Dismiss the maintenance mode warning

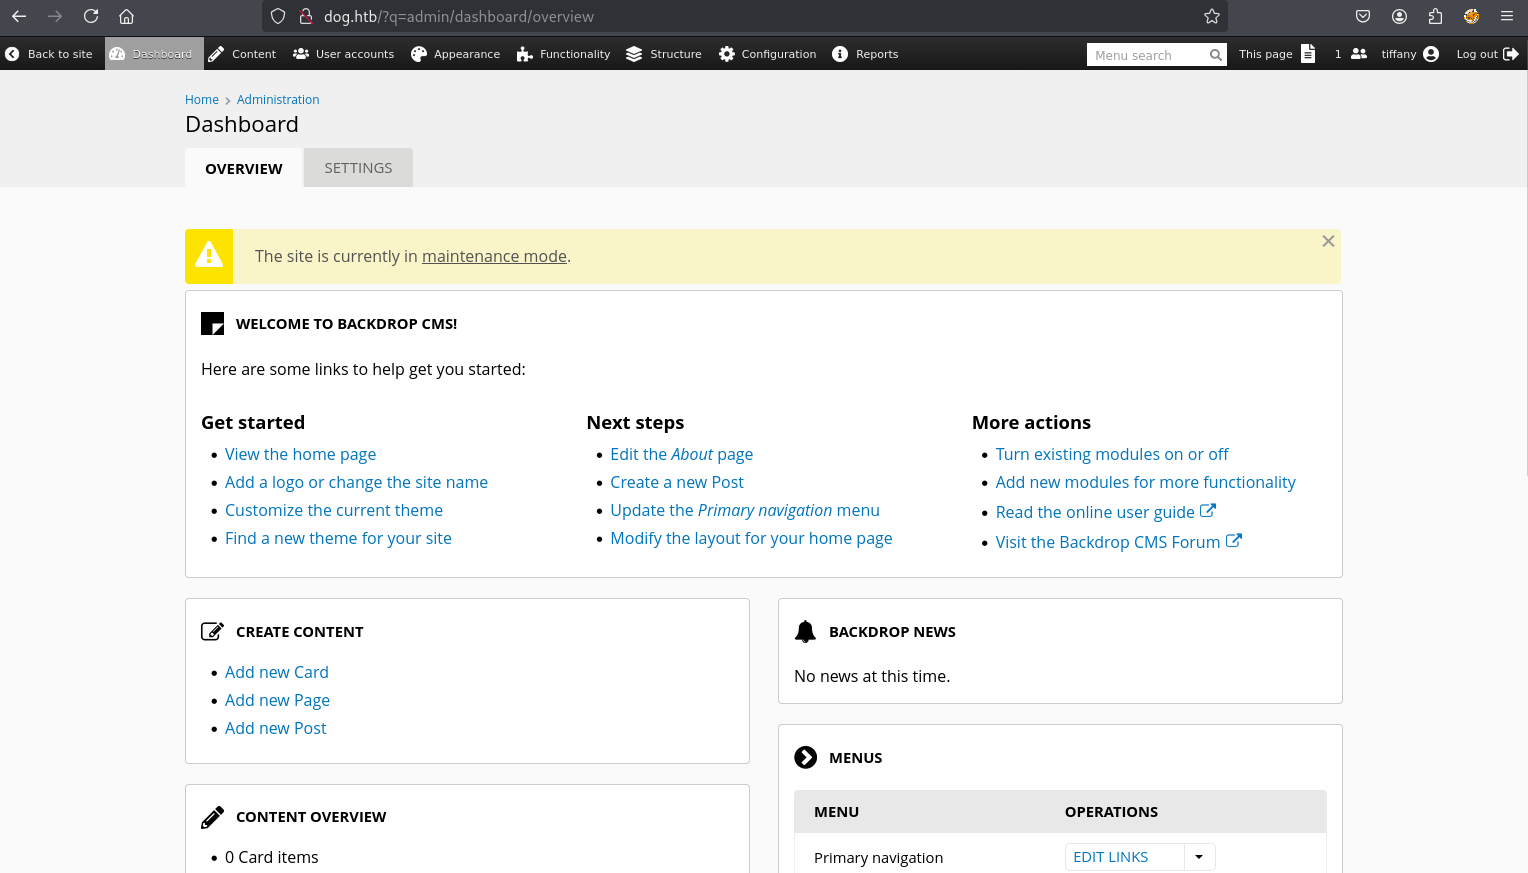click(1328, 241)
